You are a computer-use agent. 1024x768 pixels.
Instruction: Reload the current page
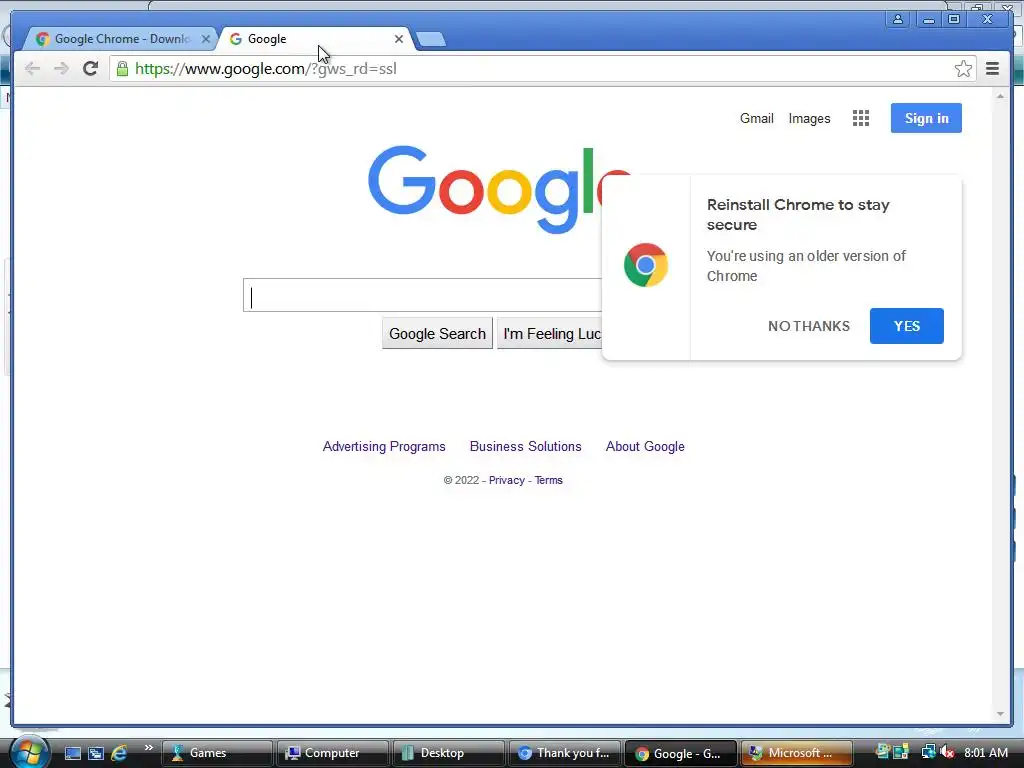[91, 69]
